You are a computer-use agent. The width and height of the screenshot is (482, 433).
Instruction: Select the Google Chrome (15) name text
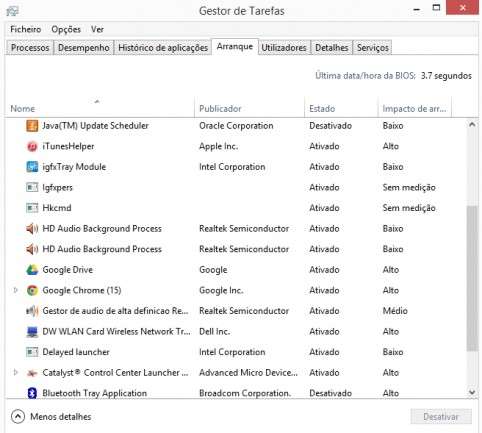82,291
